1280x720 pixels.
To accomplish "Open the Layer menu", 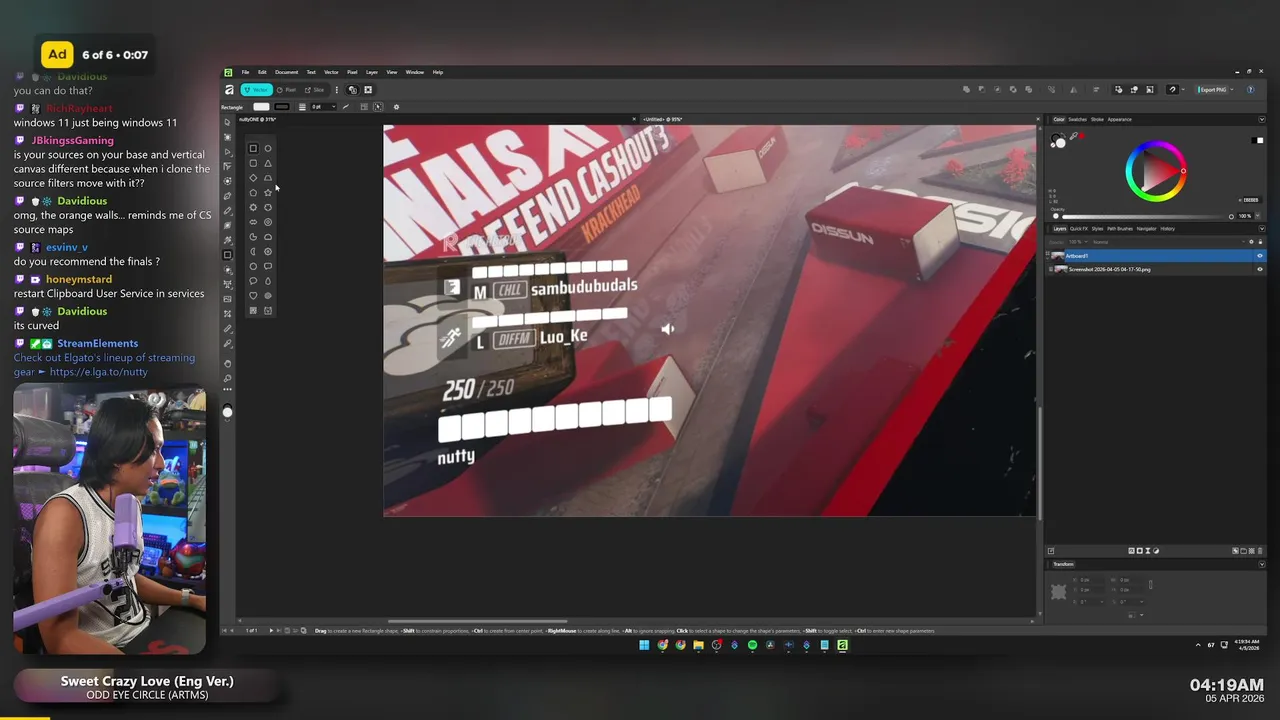I will (372, 72).
